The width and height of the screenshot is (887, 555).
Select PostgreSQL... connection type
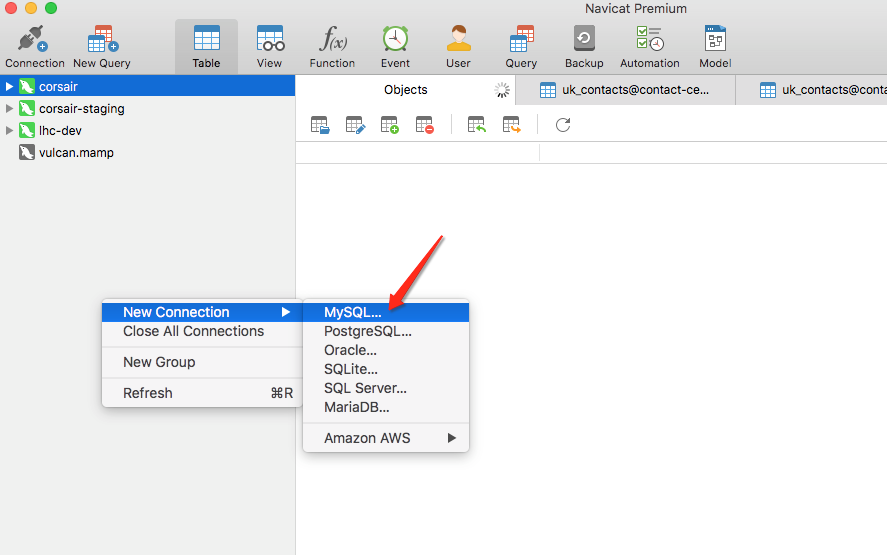point(386,331)
